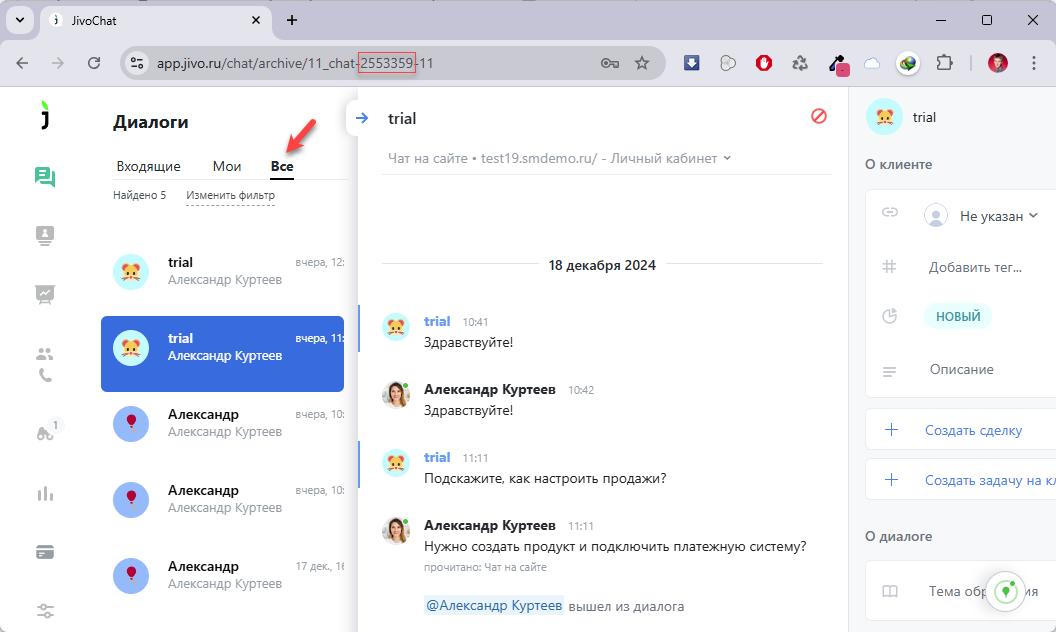
Task: Click the trial sender name at 11:11
Action: (437, 457)
